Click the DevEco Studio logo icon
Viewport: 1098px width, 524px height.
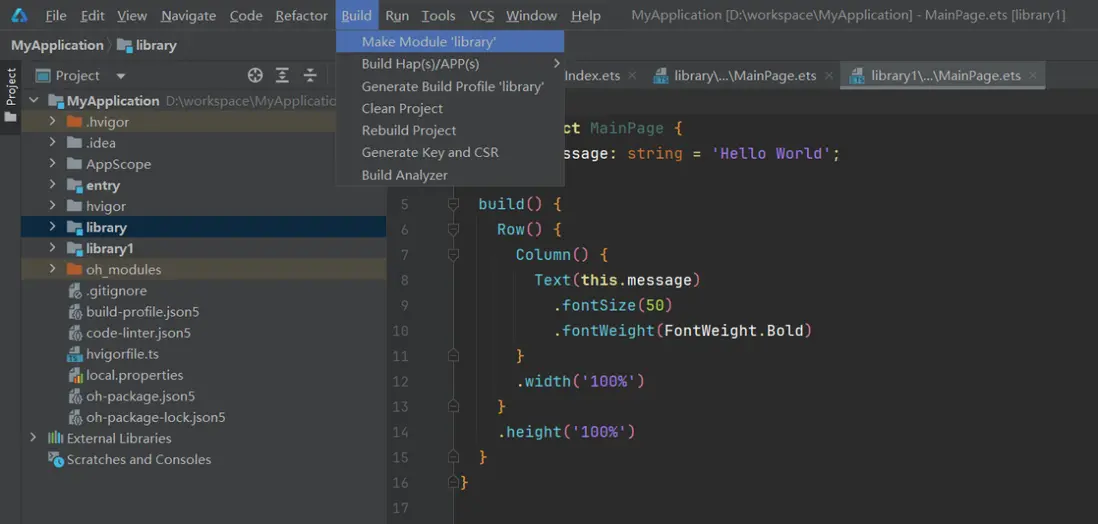(x=19, y=15)
